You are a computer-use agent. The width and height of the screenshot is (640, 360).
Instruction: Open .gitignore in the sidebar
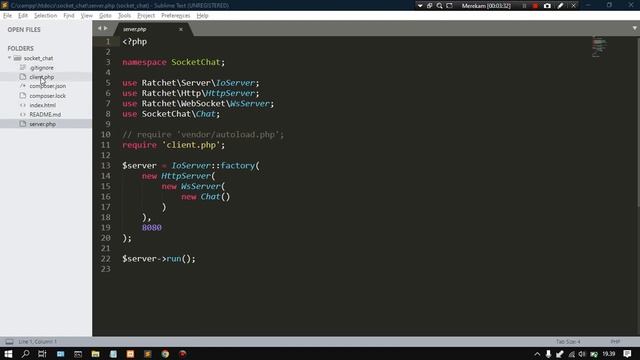point(42,68)
